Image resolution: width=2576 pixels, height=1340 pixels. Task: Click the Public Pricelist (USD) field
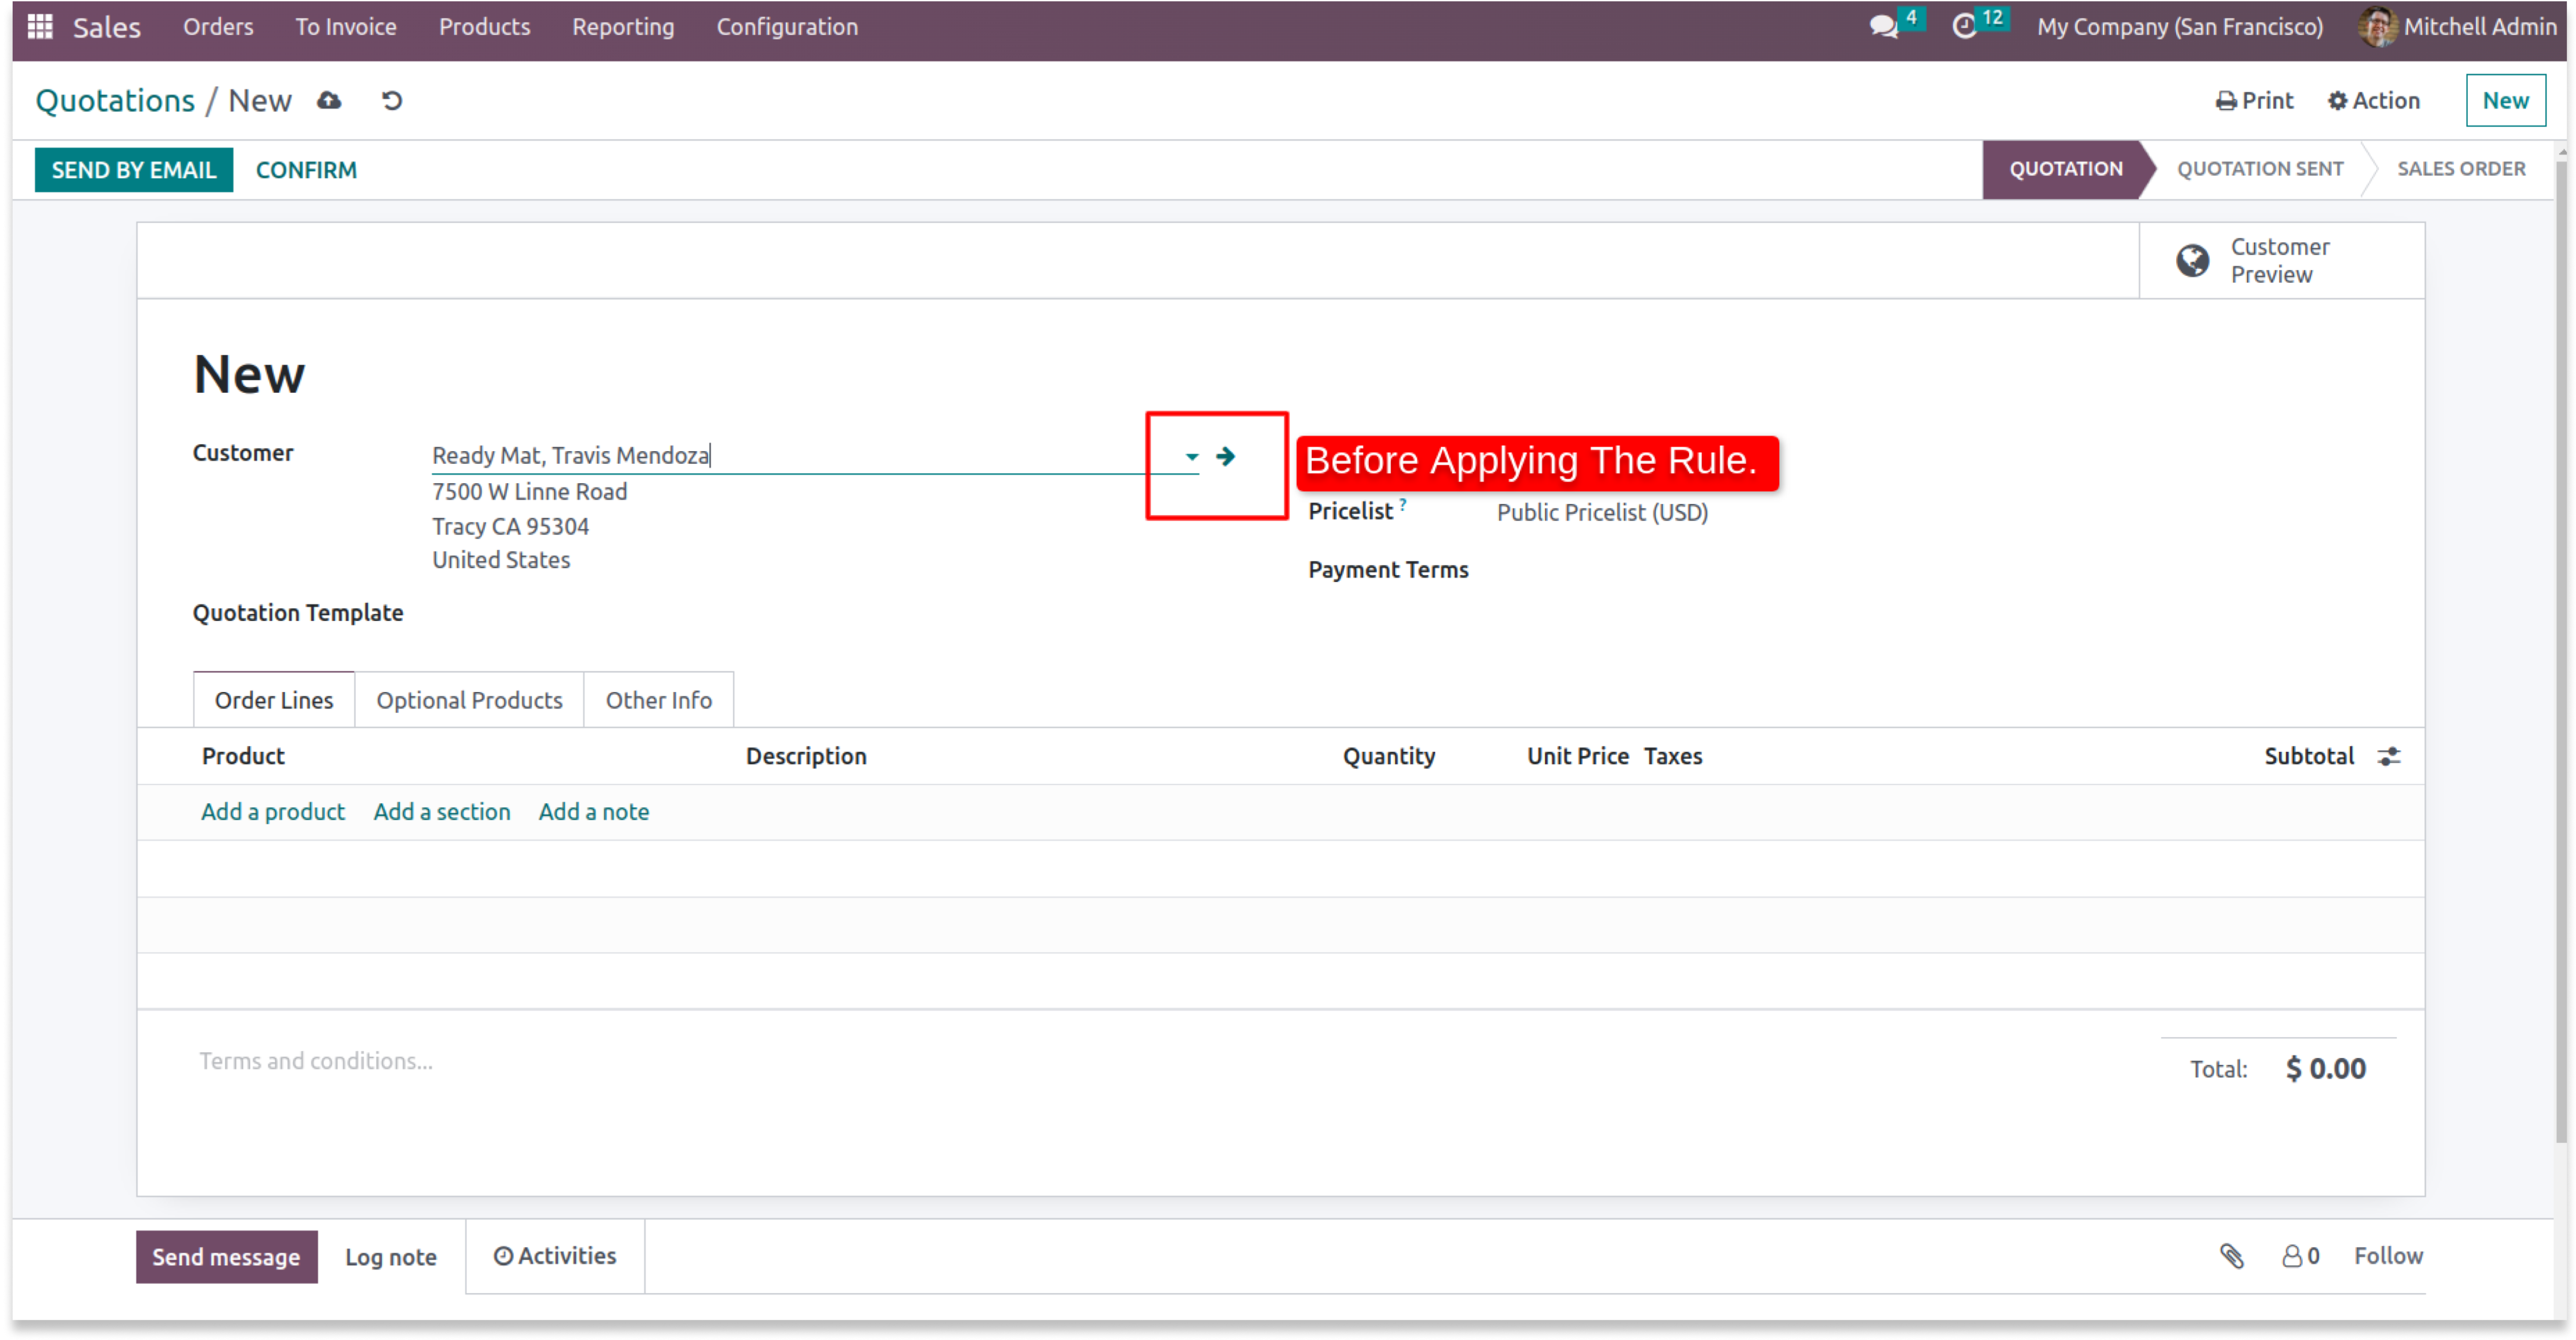coord(1602,513)
